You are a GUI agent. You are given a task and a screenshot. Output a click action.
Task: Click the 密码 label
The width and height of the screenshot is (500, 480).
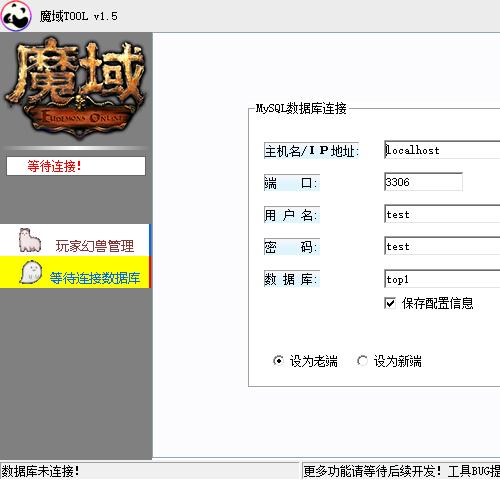[292, 247]
